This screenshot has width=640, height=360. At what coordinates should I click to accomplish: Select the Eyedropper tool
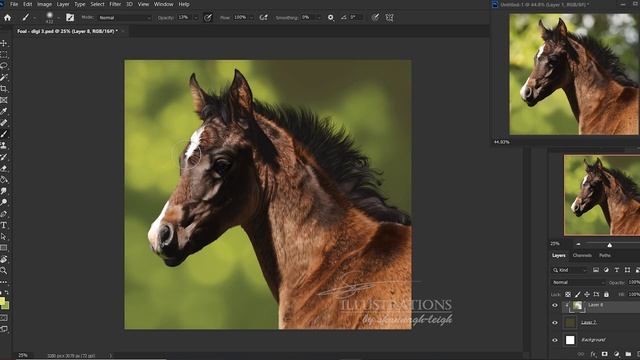click(4, 111)
